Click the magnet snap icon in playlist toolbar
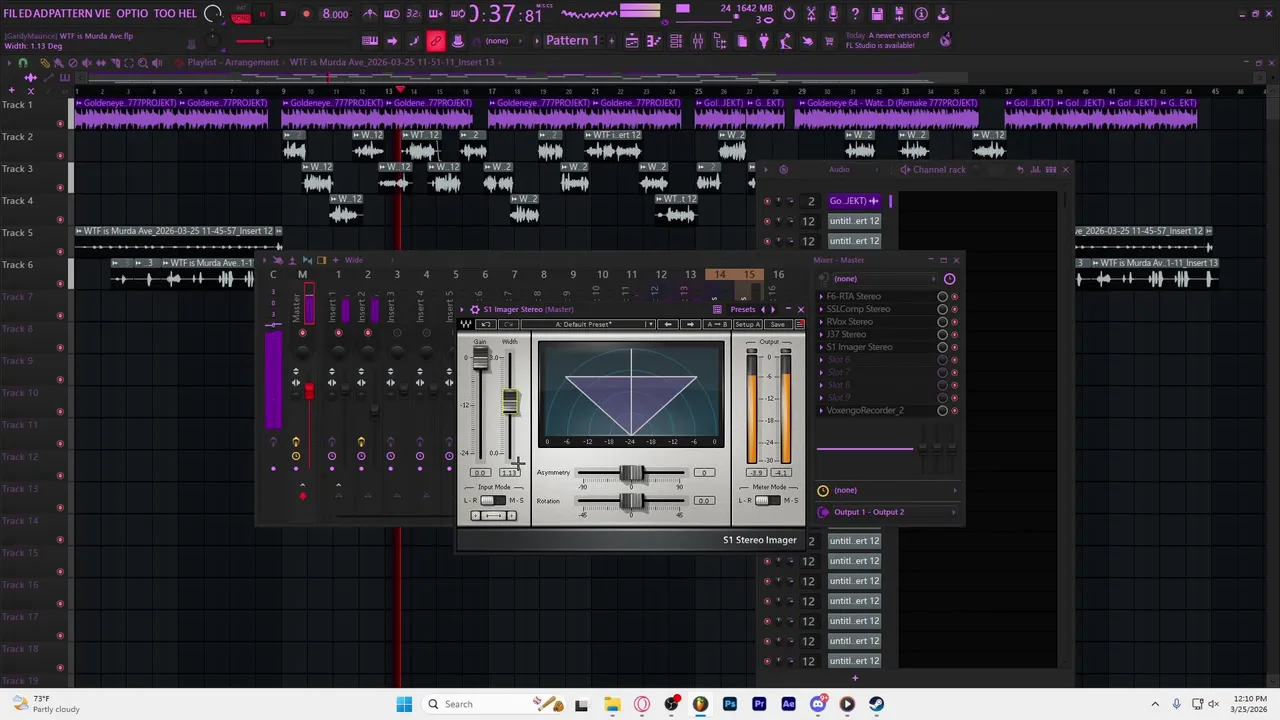This screenshot has height=720, width=1280. pyautogui.click(x=23, y=63)
